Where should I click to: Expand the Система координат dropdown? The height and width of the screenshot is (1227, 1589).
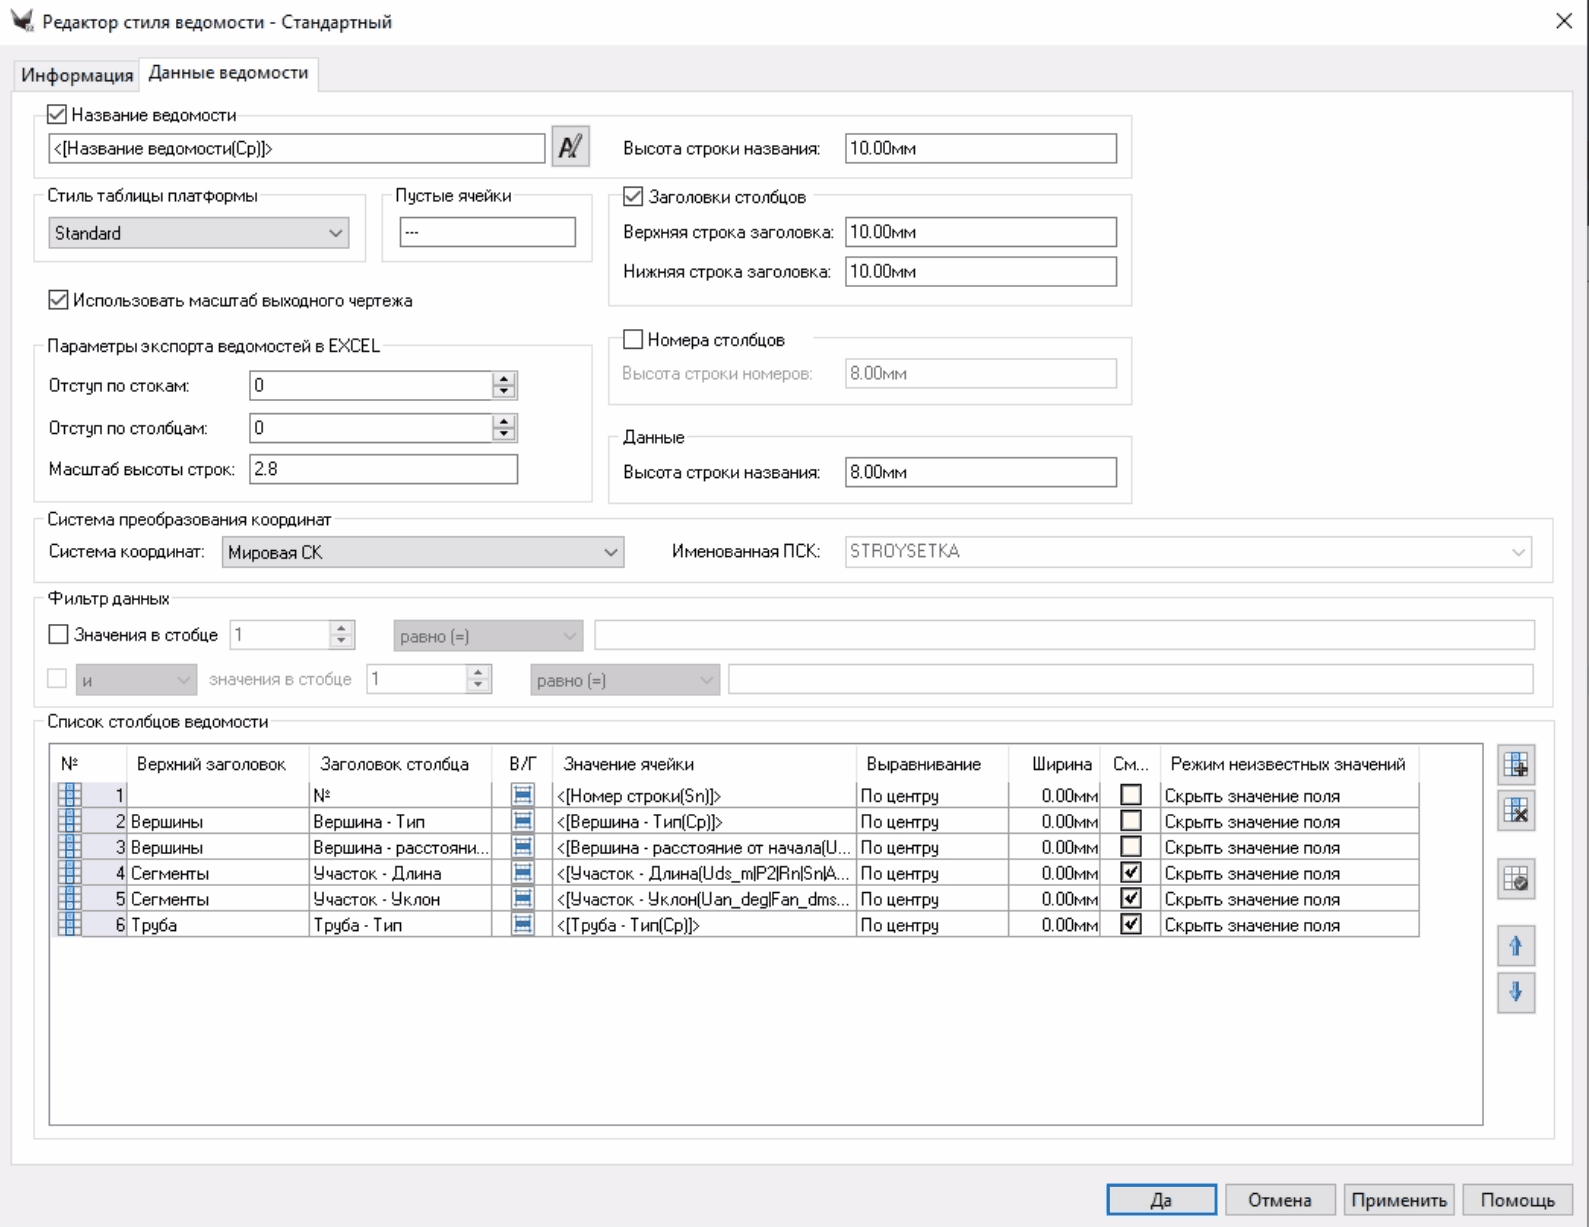click(422, 552)
